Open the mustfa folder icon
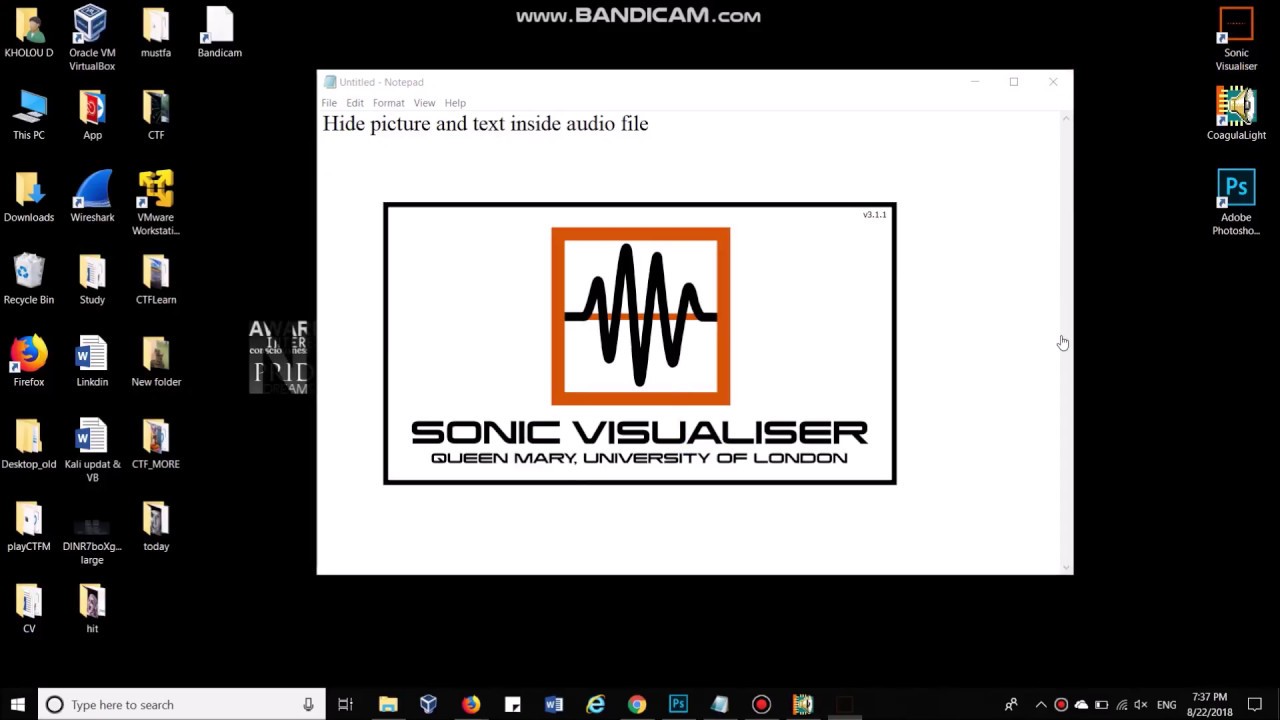This screenshot has height=720, width=1280. [x=156, y=33]
